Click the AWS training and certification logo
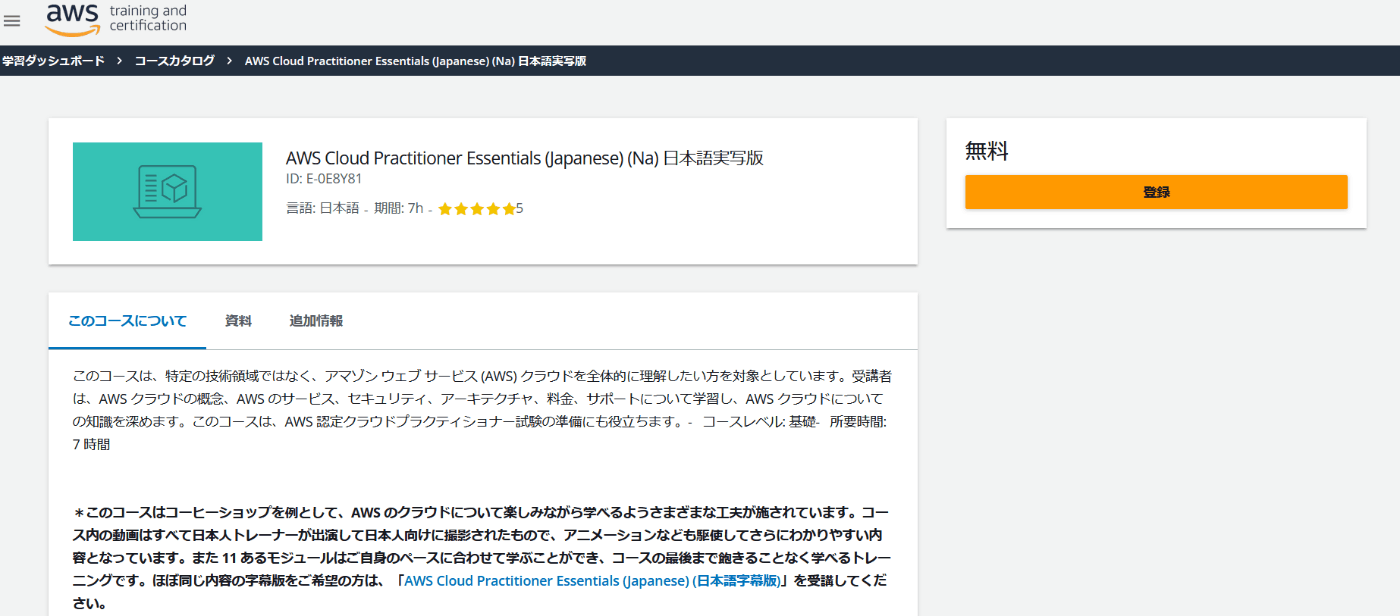Viewport: 1400px width, 616px height. [x=116, y=18]
